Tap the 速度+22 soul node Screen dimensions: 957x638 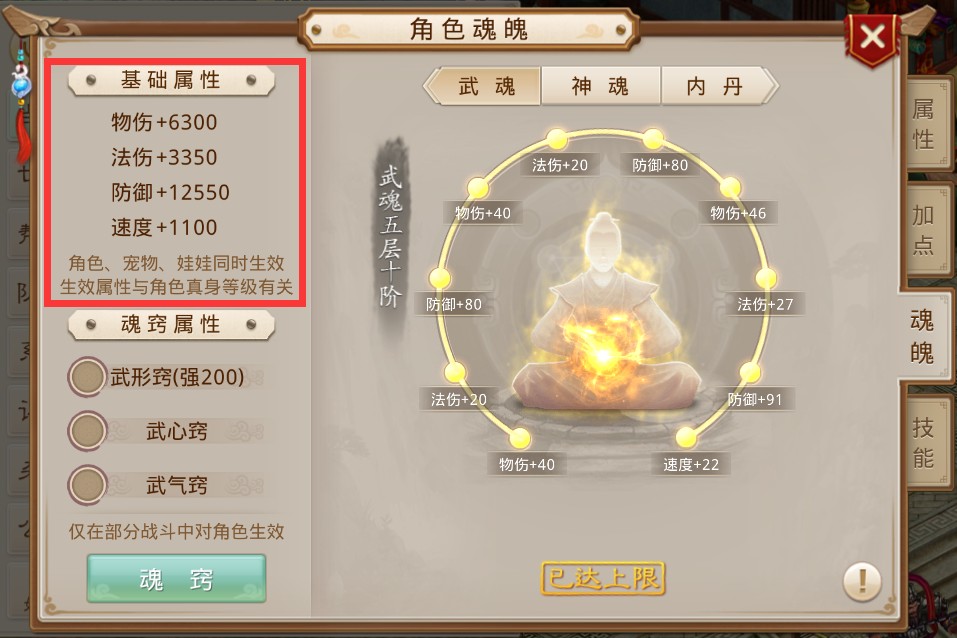tap(686, 438)
